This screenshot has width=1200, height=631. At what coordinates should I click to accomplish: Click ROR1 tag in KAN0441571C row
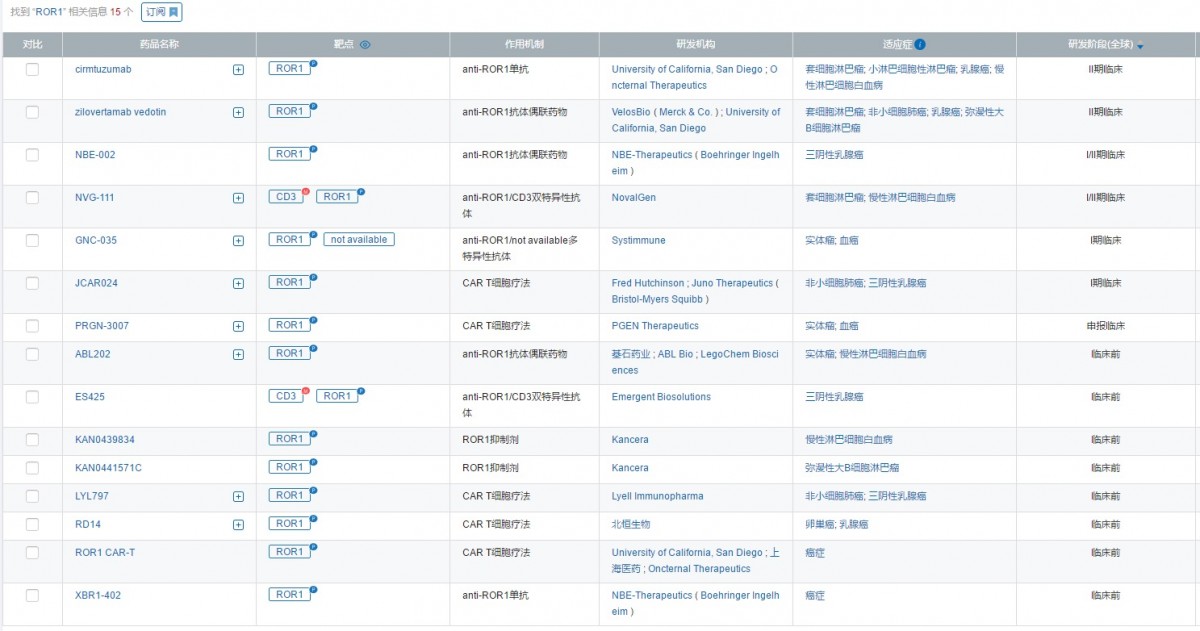tap(290, 467)
